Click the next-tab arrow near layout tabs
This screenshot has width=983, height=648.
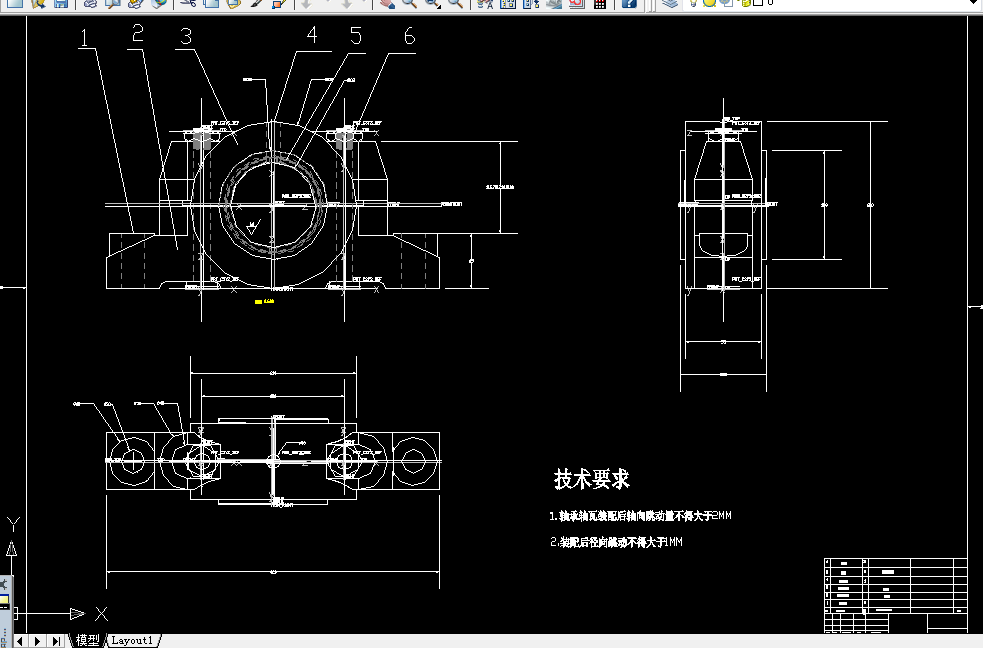(x=37, y=641)
